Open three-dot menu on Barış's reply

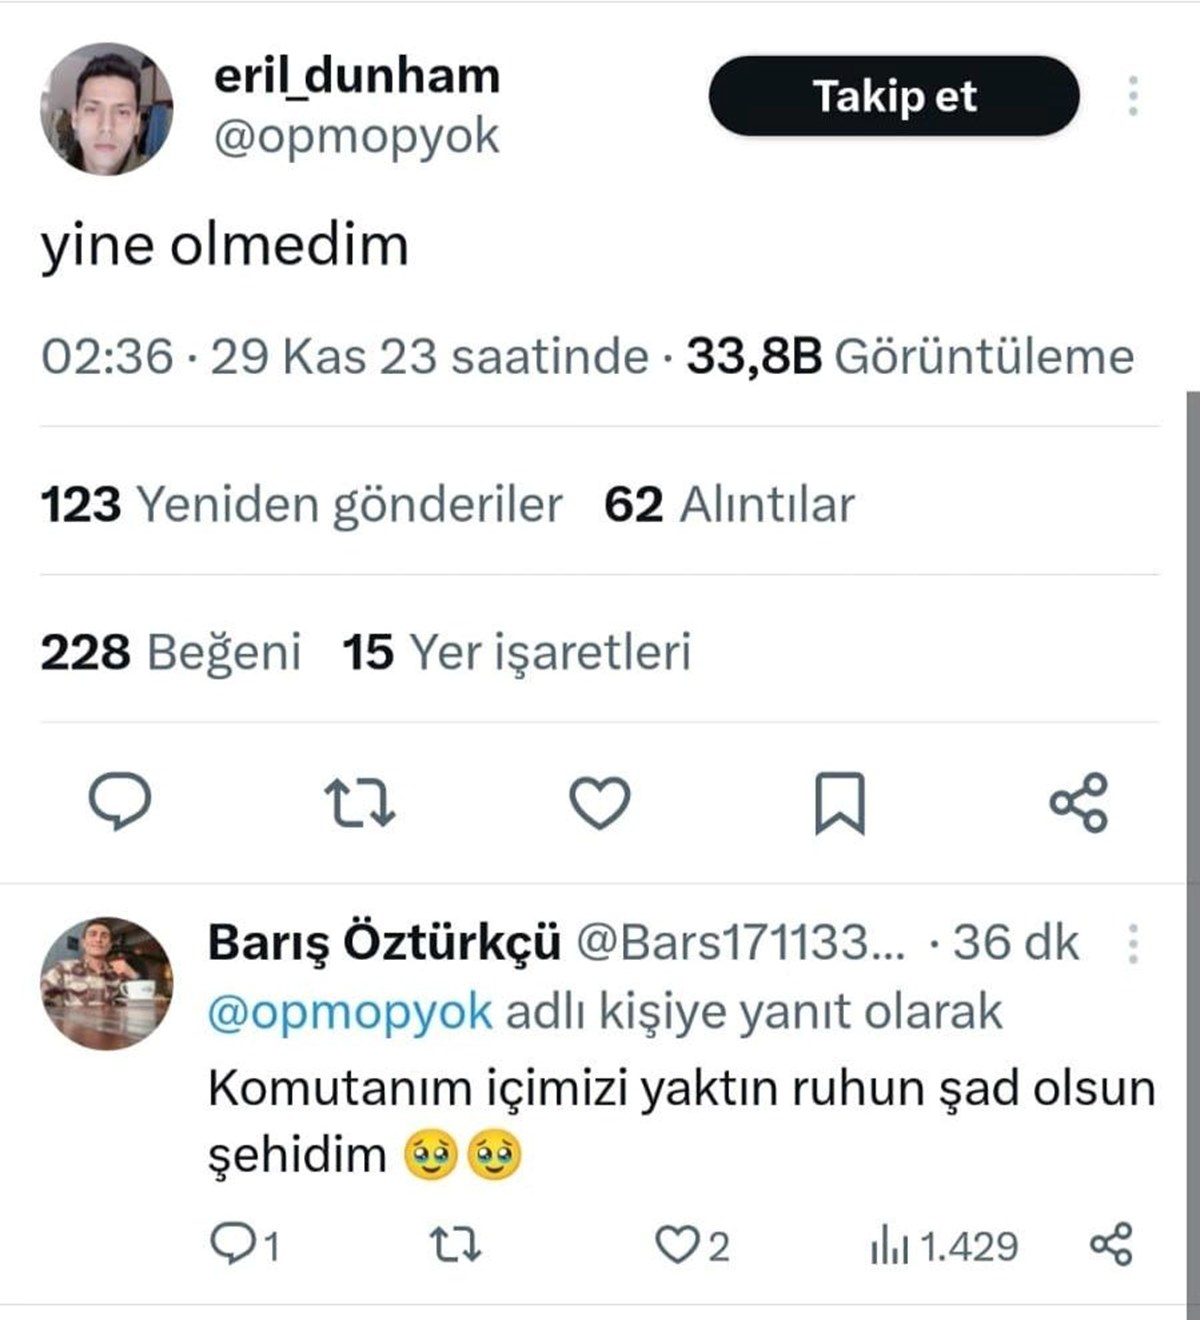pos(1133,943)
